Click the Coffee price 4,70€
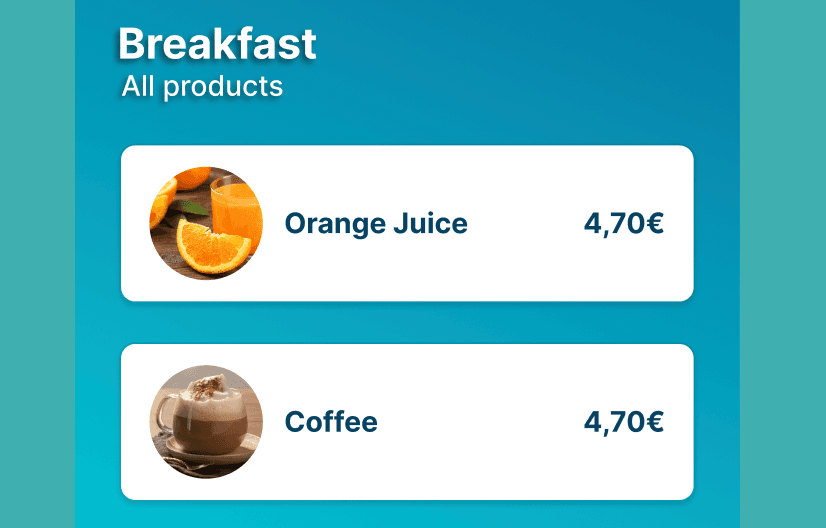The width and height of the screenshot is (826, 528). 623,422
